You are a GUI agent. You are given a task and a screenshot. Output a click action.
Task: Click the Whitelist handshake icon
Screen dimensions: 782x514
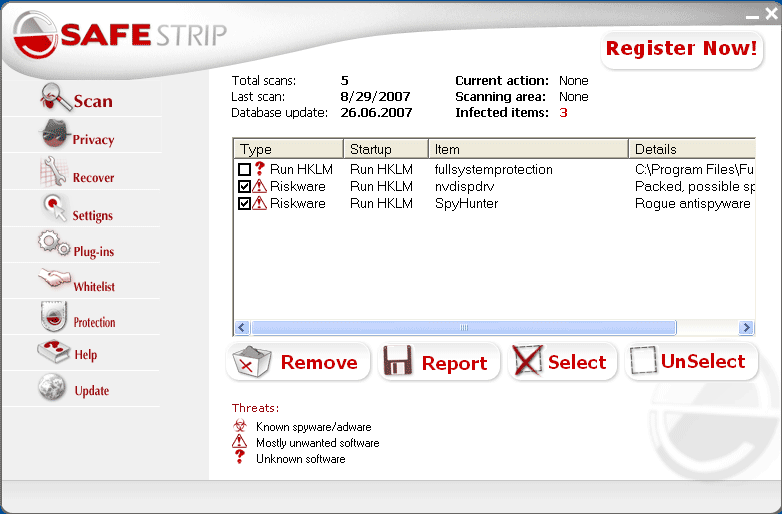coord(54,278)
